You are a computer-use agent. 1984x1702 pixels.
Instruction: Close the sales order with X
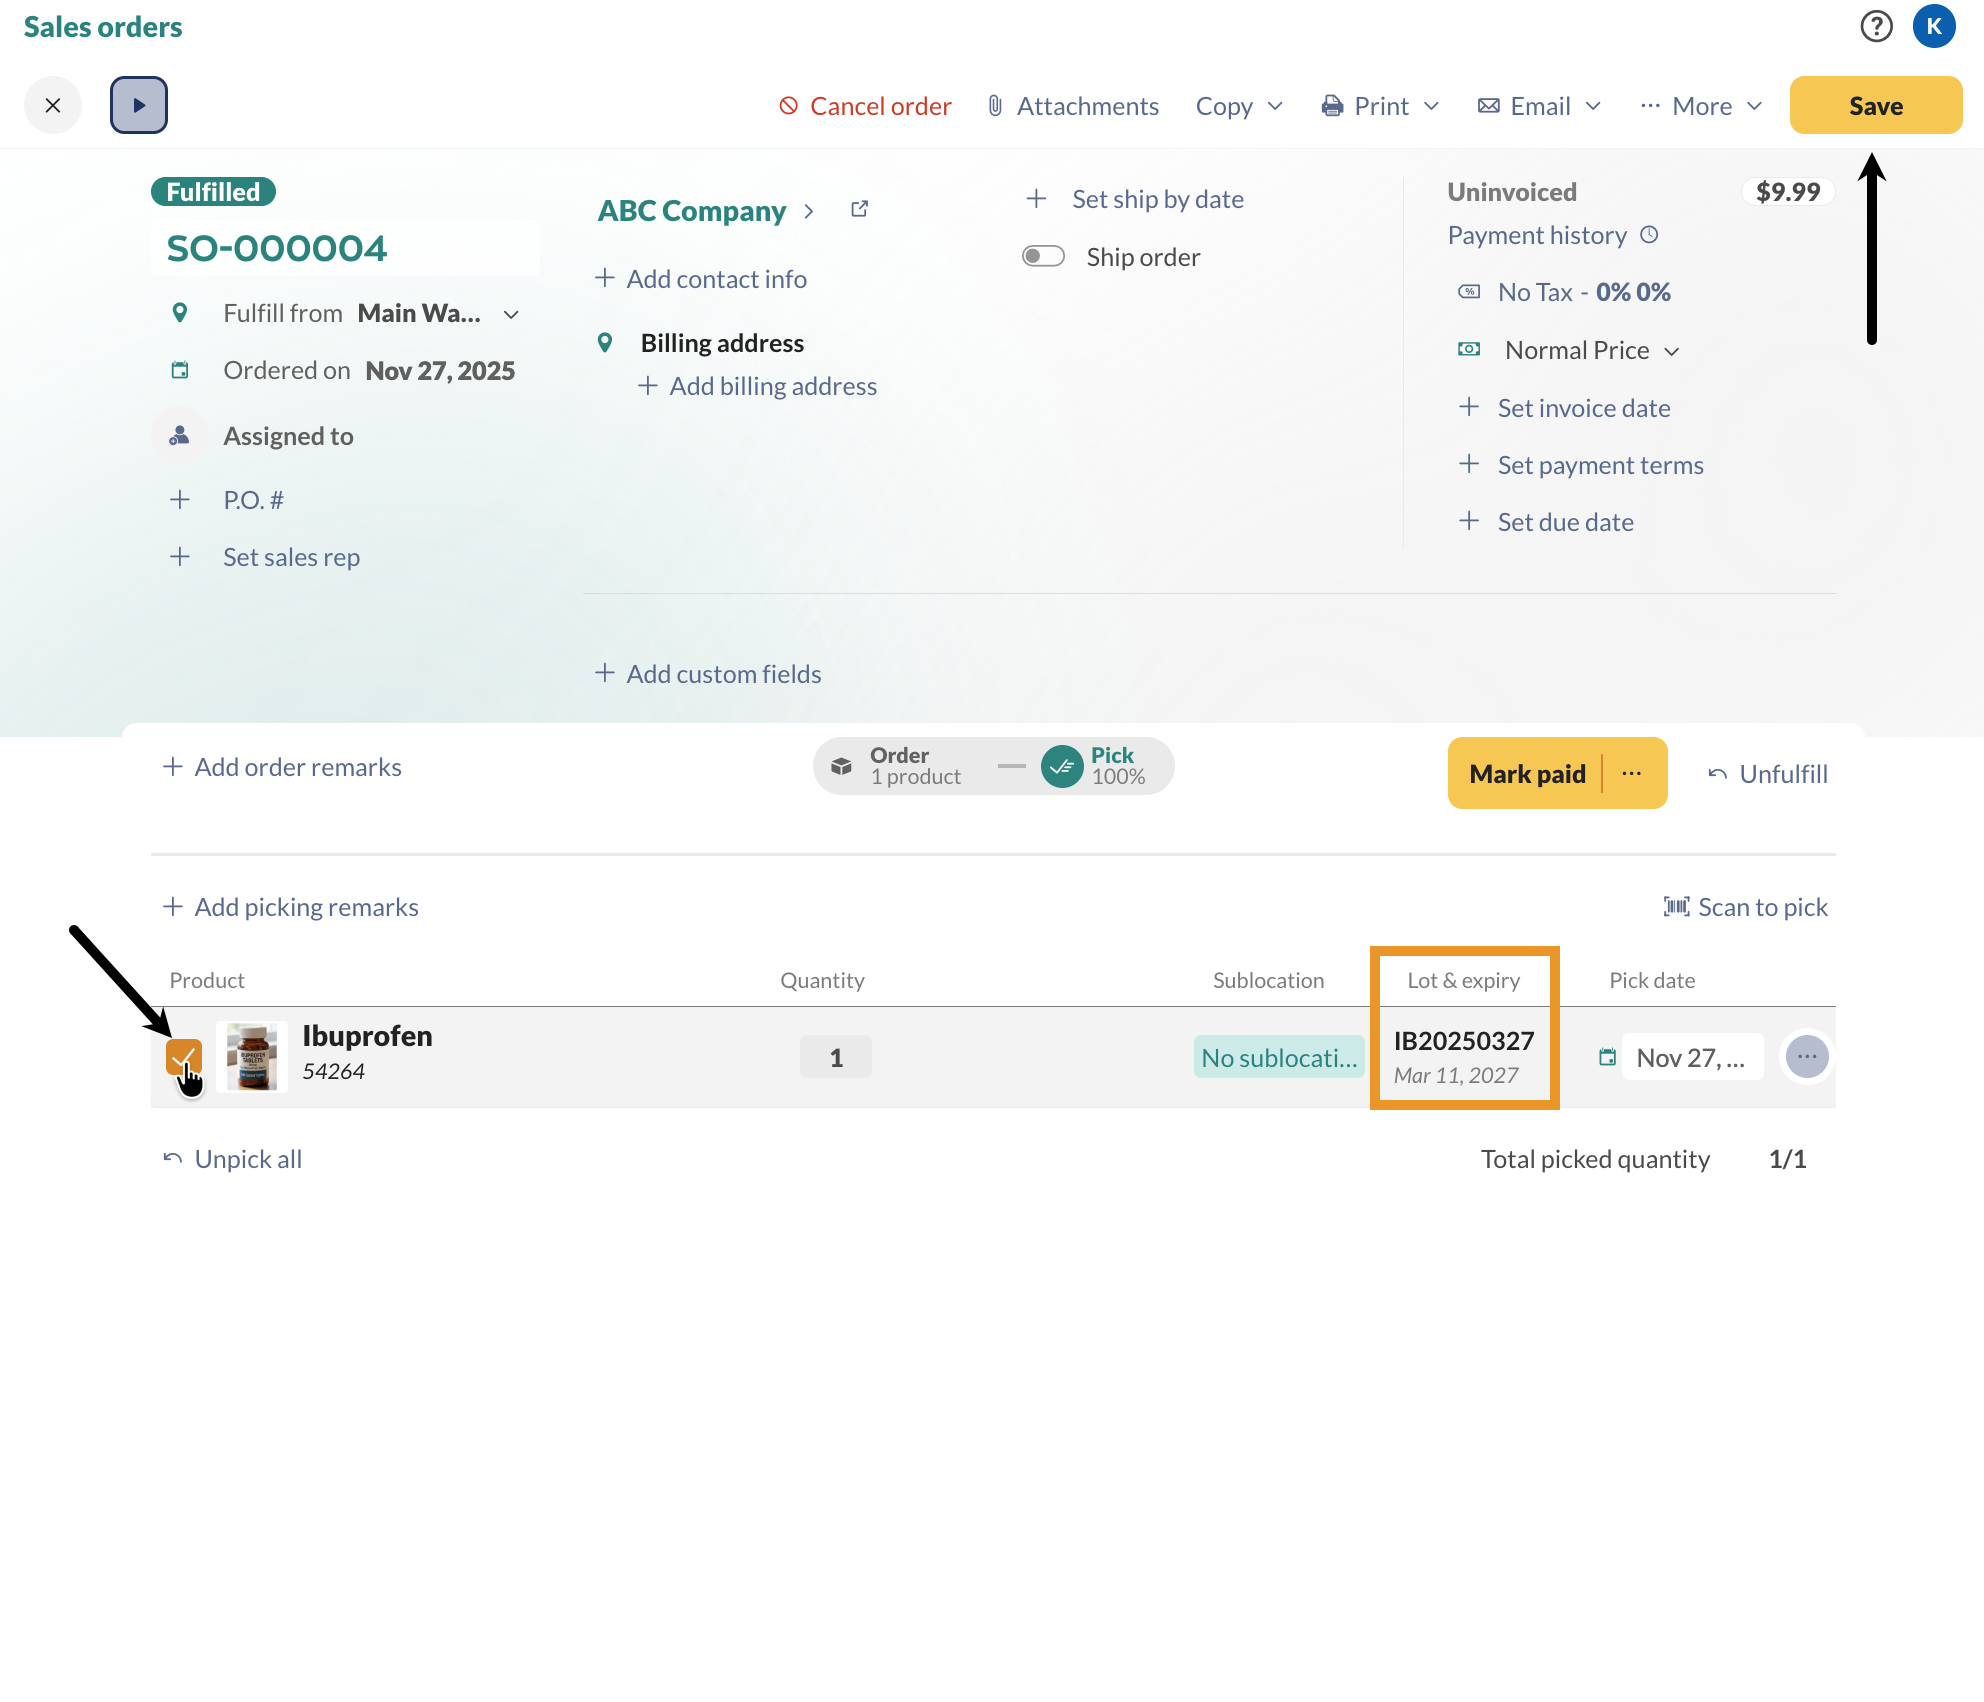(x=53, y=105)
